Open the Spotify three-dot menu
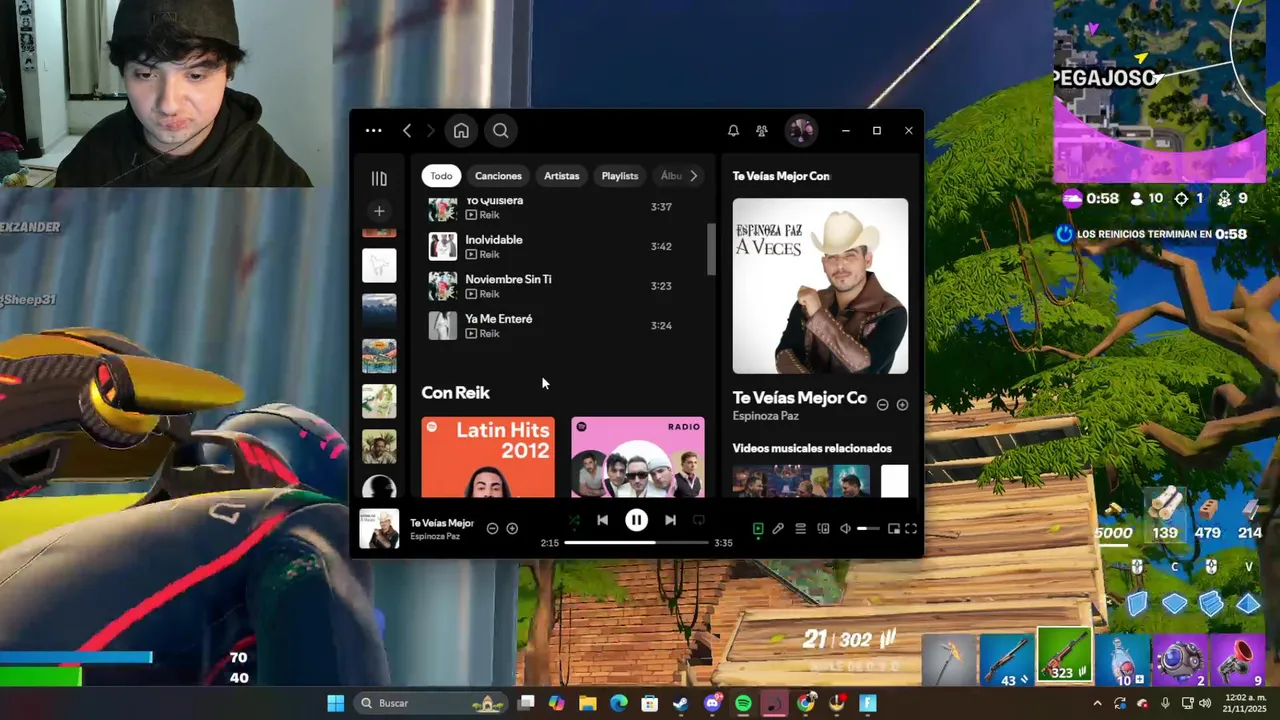The width and height of the screenshot is (1280, 720). (x=373, y=130)
